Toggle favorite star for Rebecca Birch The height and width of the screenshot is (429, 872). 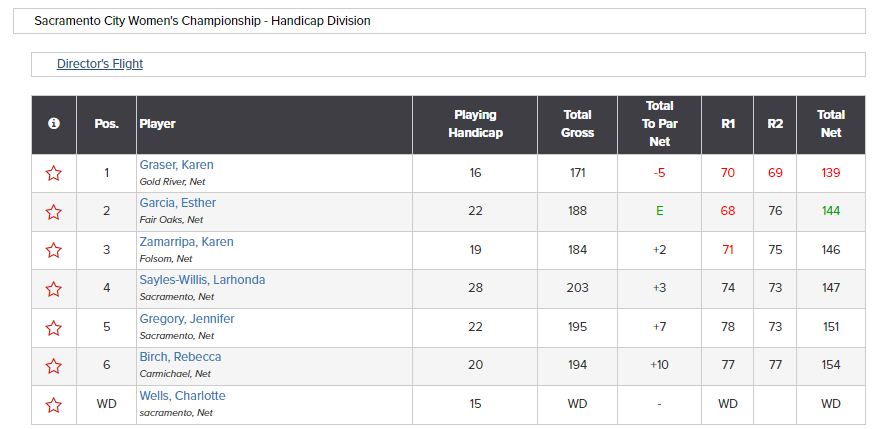pyautogui.click(x=53, y=366)
